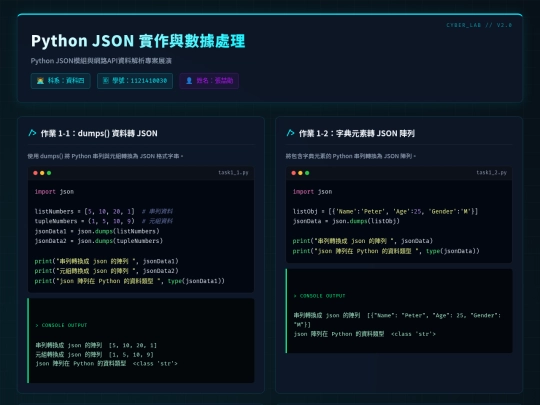Click the green dot in task1_2.py window
This screenshot has height=405, width=540.
(307, 173)
